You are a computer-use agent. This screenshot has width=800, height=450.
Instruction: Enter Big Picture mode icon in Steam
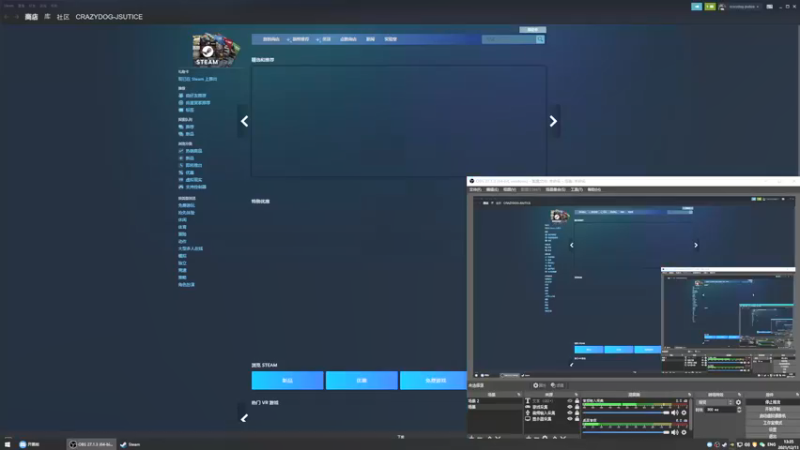(769, 7)
